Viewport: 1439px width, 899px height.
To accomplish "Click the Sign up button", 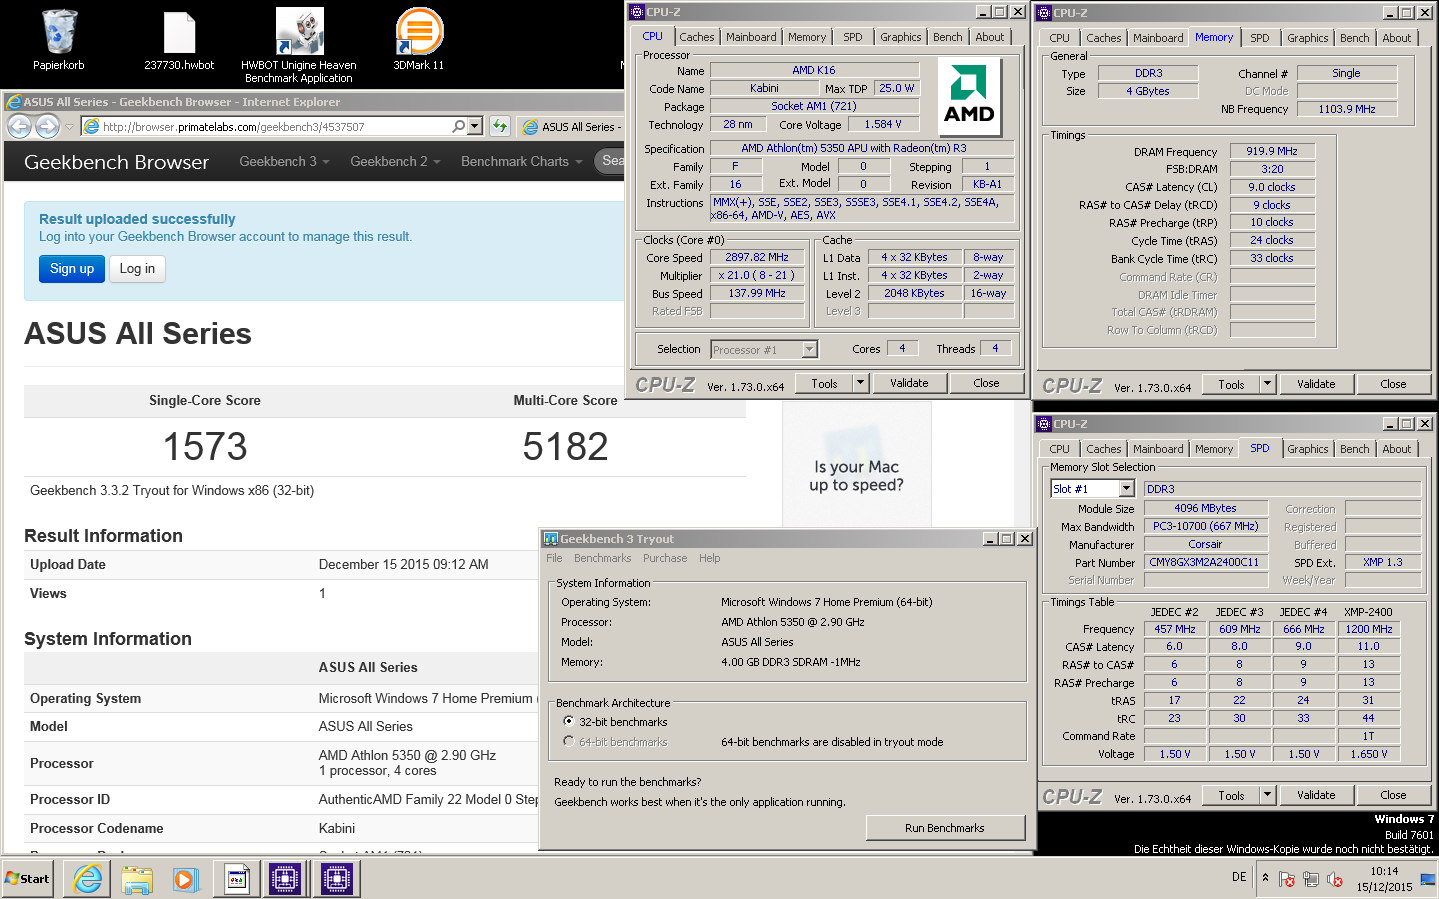I will click(72, 268).
